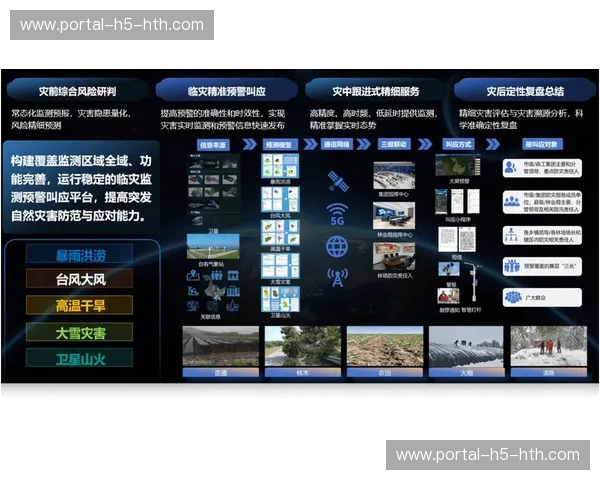Click the org-chart icon on 各乡镇领导 card

coord(511,235)
